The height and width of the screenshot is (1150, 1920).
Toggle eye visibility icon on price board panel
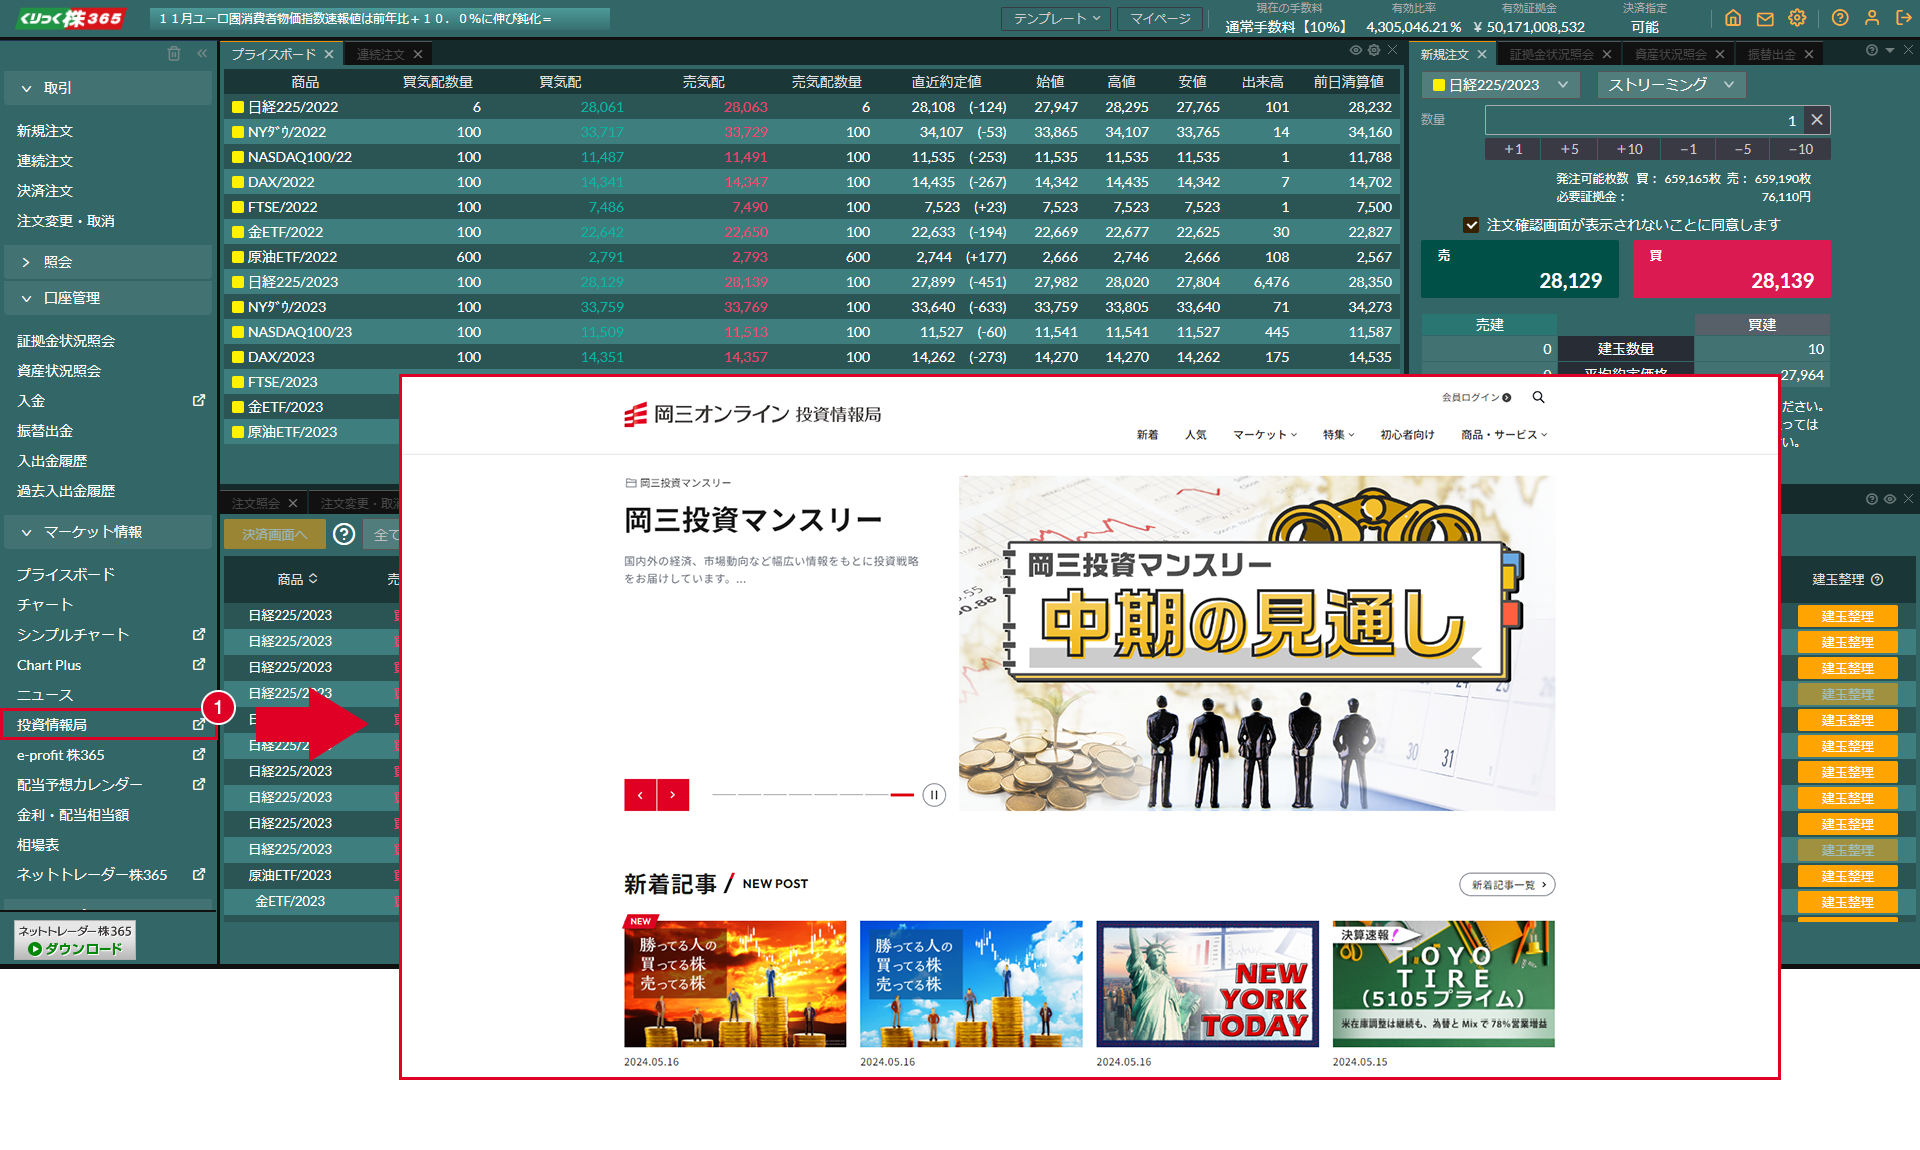click(1356, 50)
